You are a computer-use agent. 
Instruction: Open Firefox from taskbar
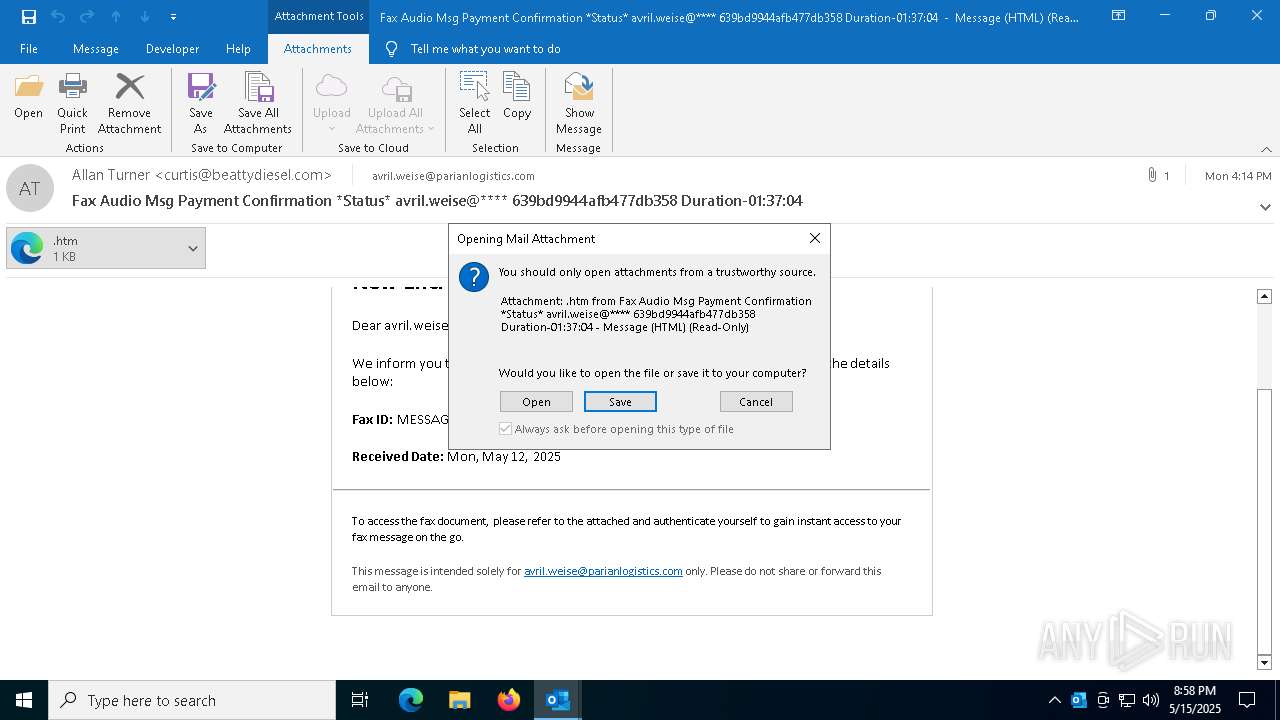[508, 700]
